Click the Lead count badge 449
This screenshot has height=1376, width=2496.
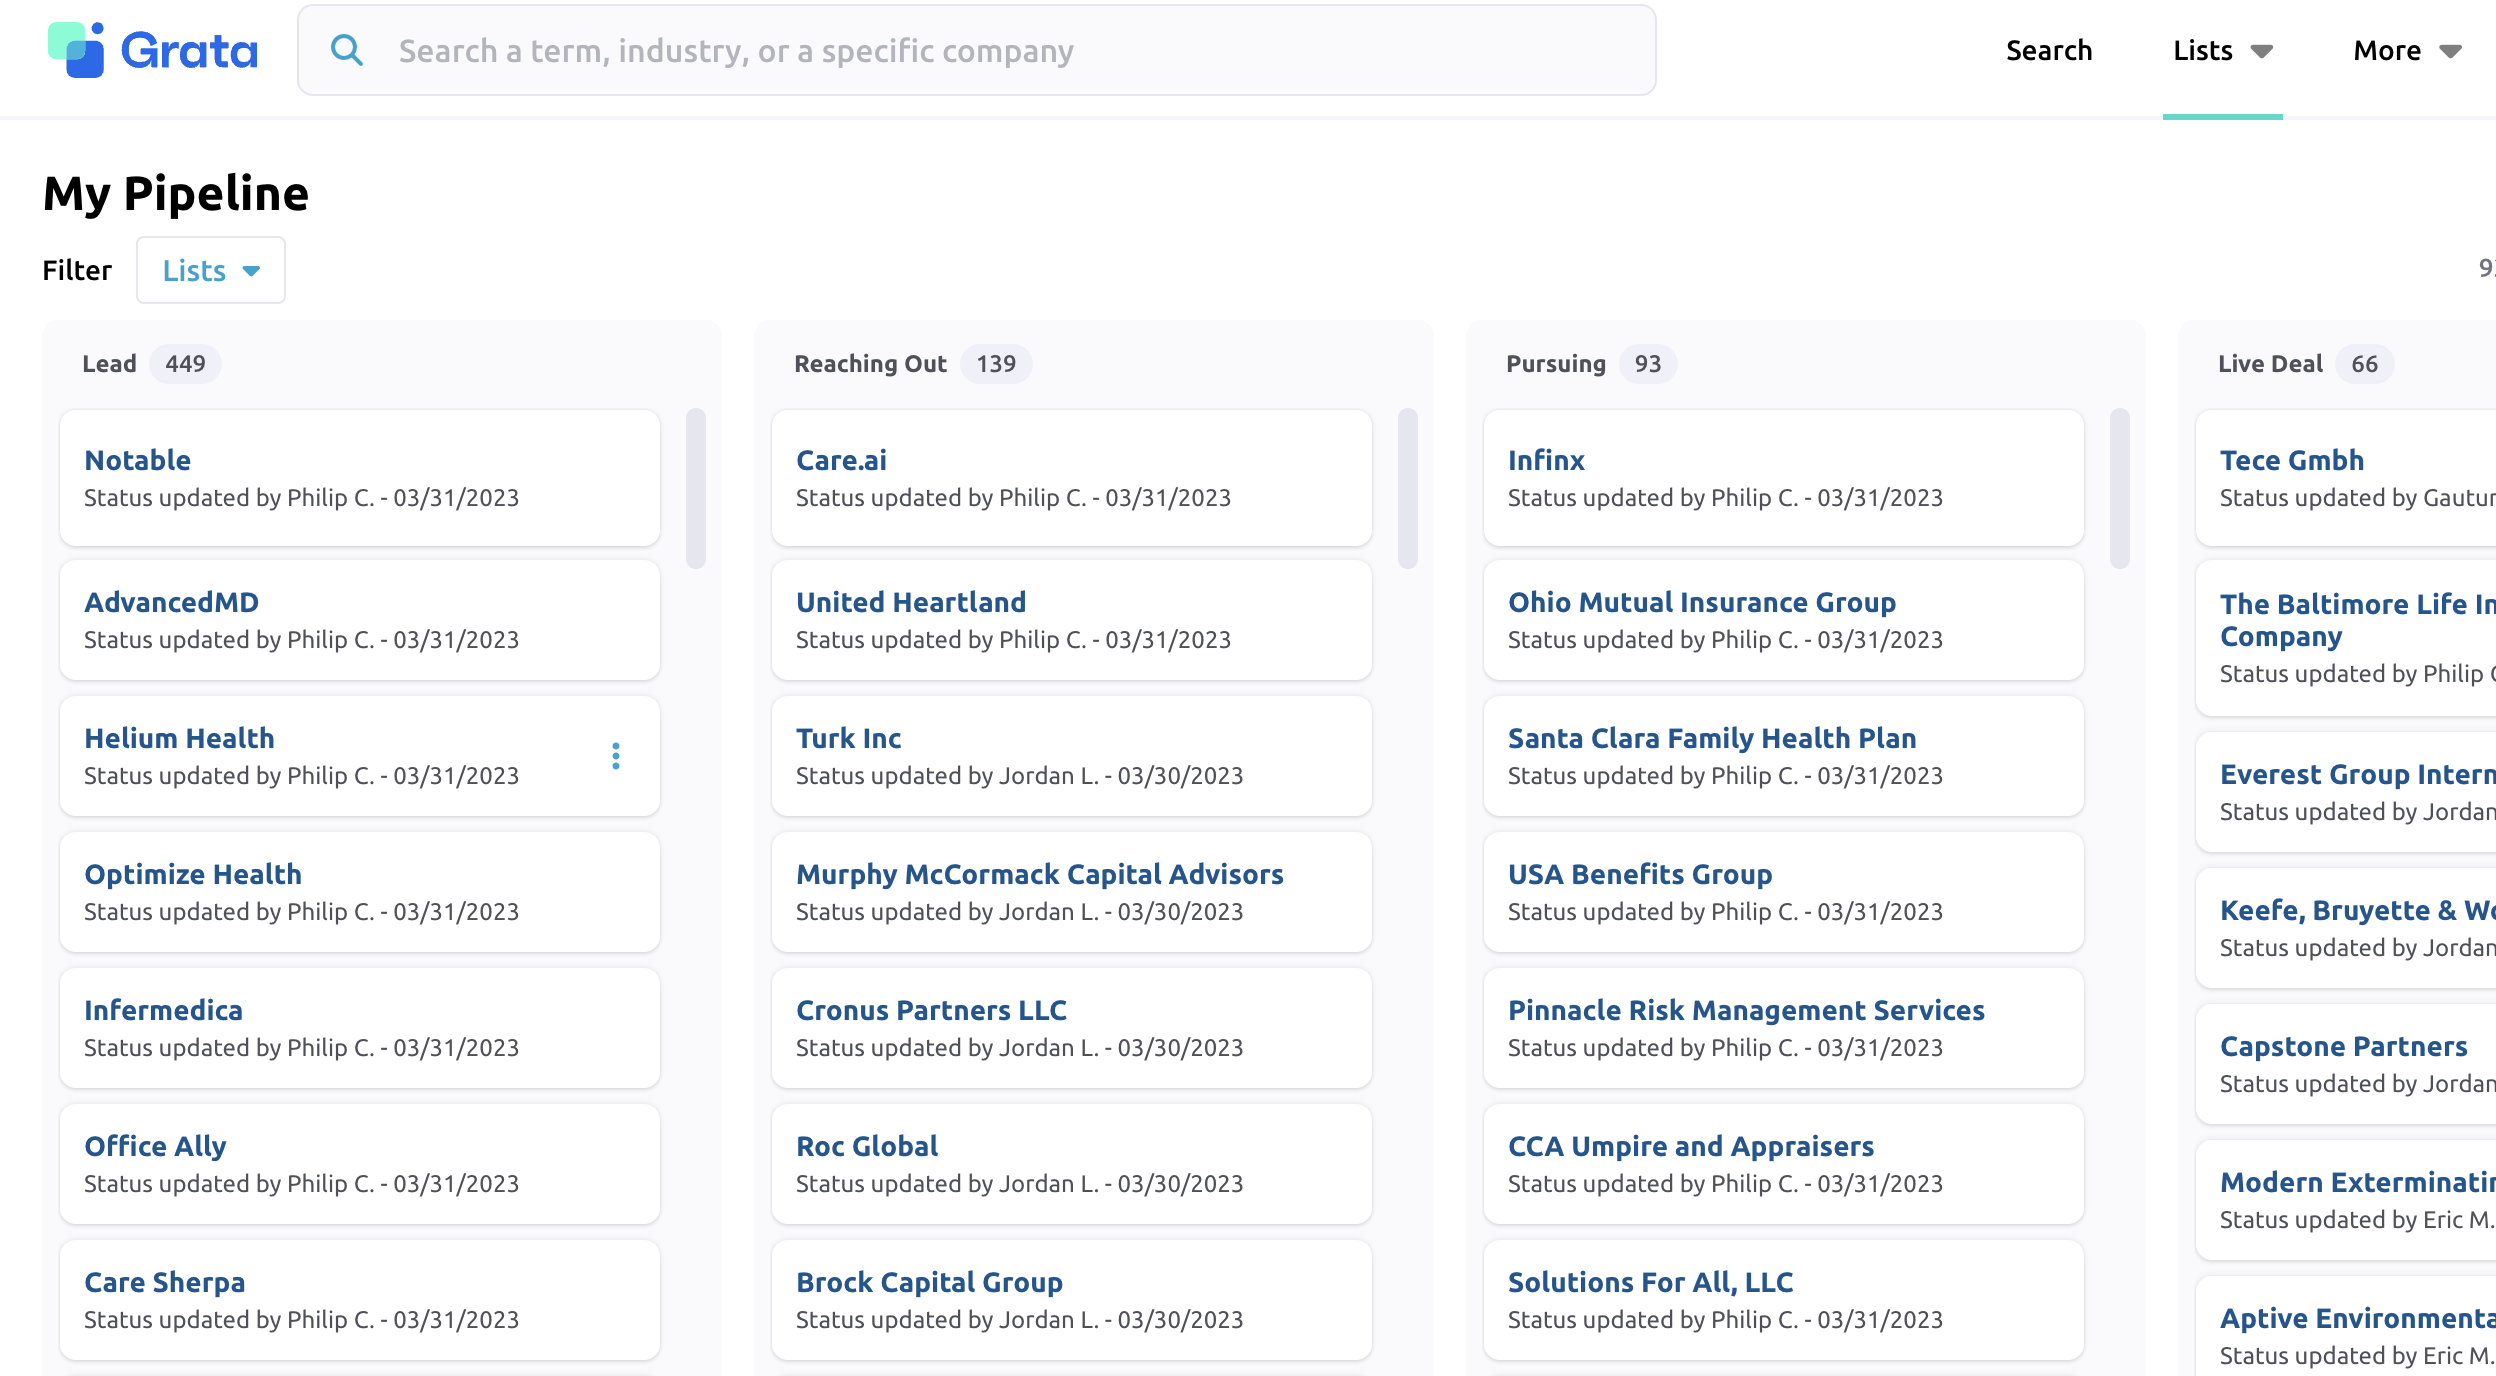point(185,364)
